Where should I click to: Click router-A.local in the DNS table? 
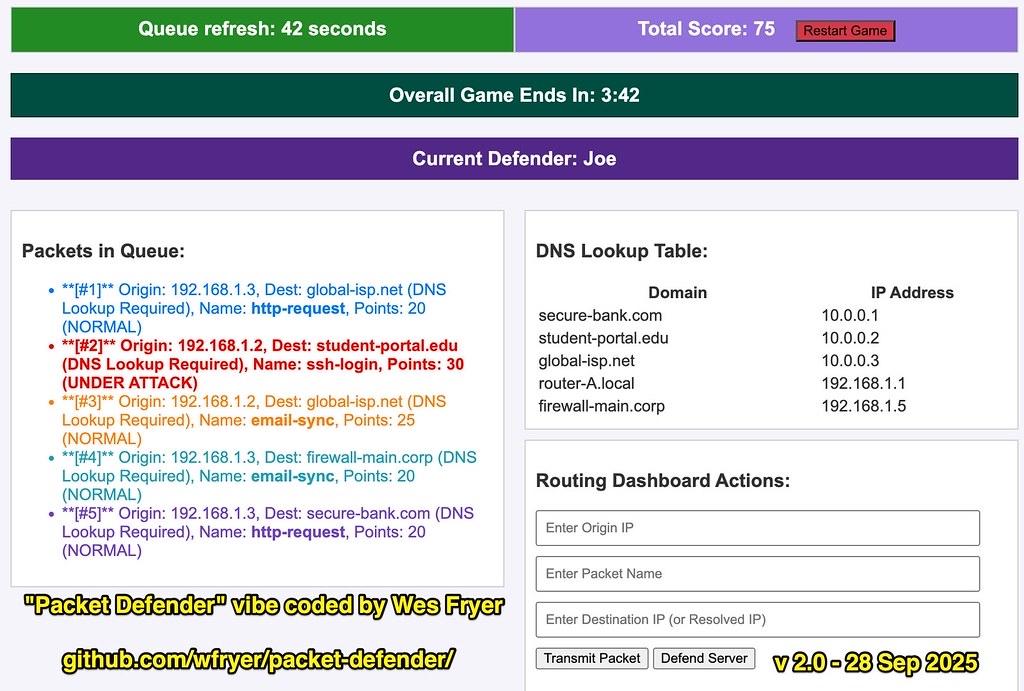click(x=586, y=383)
